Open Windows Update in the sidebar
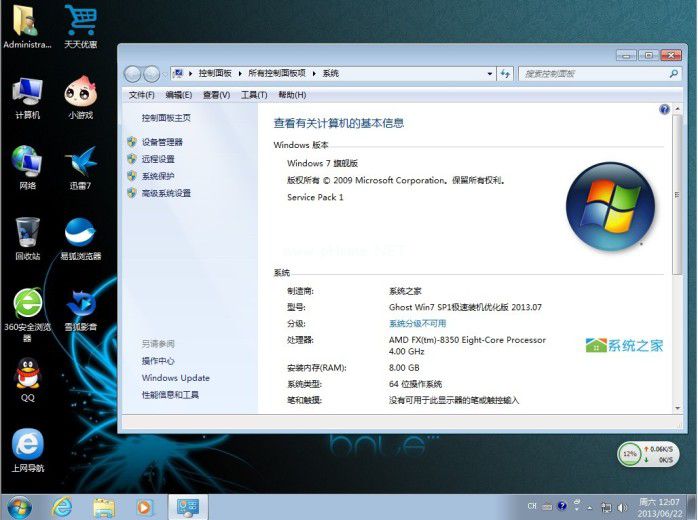 175,378
